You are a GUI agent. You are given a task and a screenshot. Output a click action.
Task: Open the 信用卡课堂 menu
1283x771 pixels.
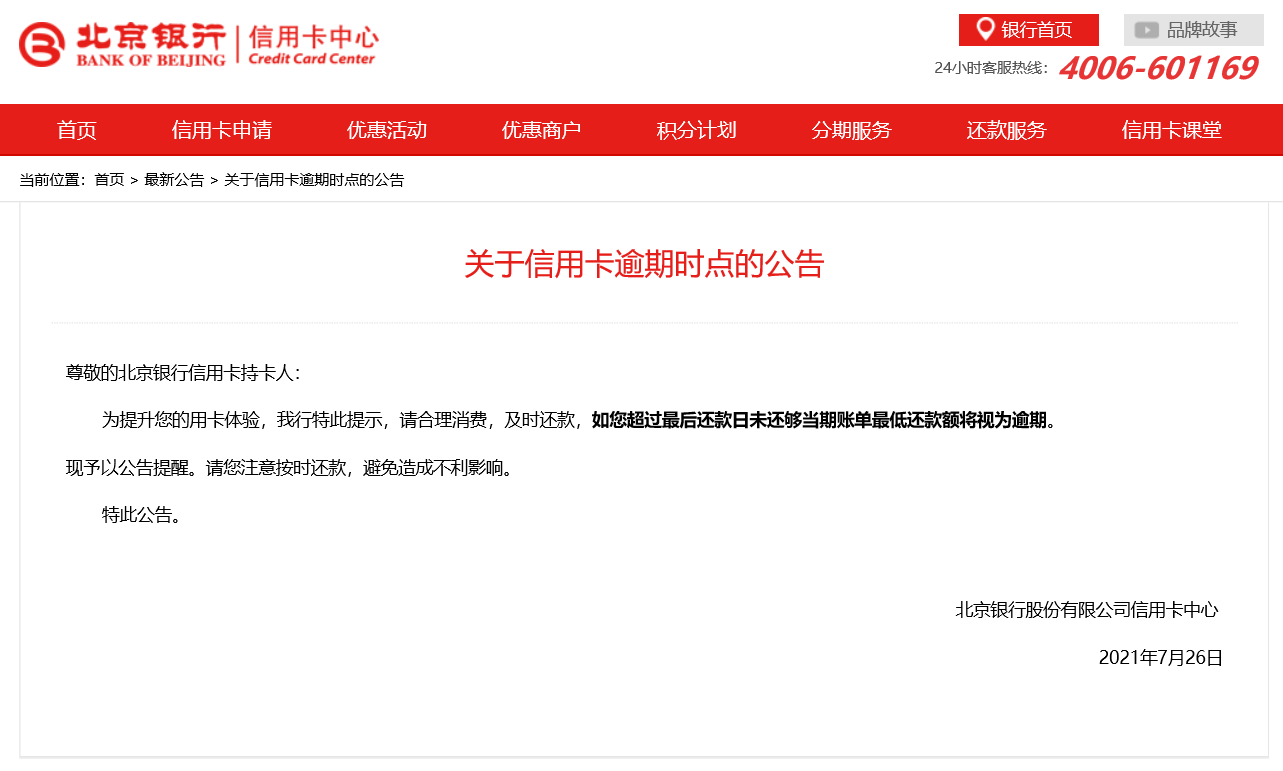coord(1172,130)
